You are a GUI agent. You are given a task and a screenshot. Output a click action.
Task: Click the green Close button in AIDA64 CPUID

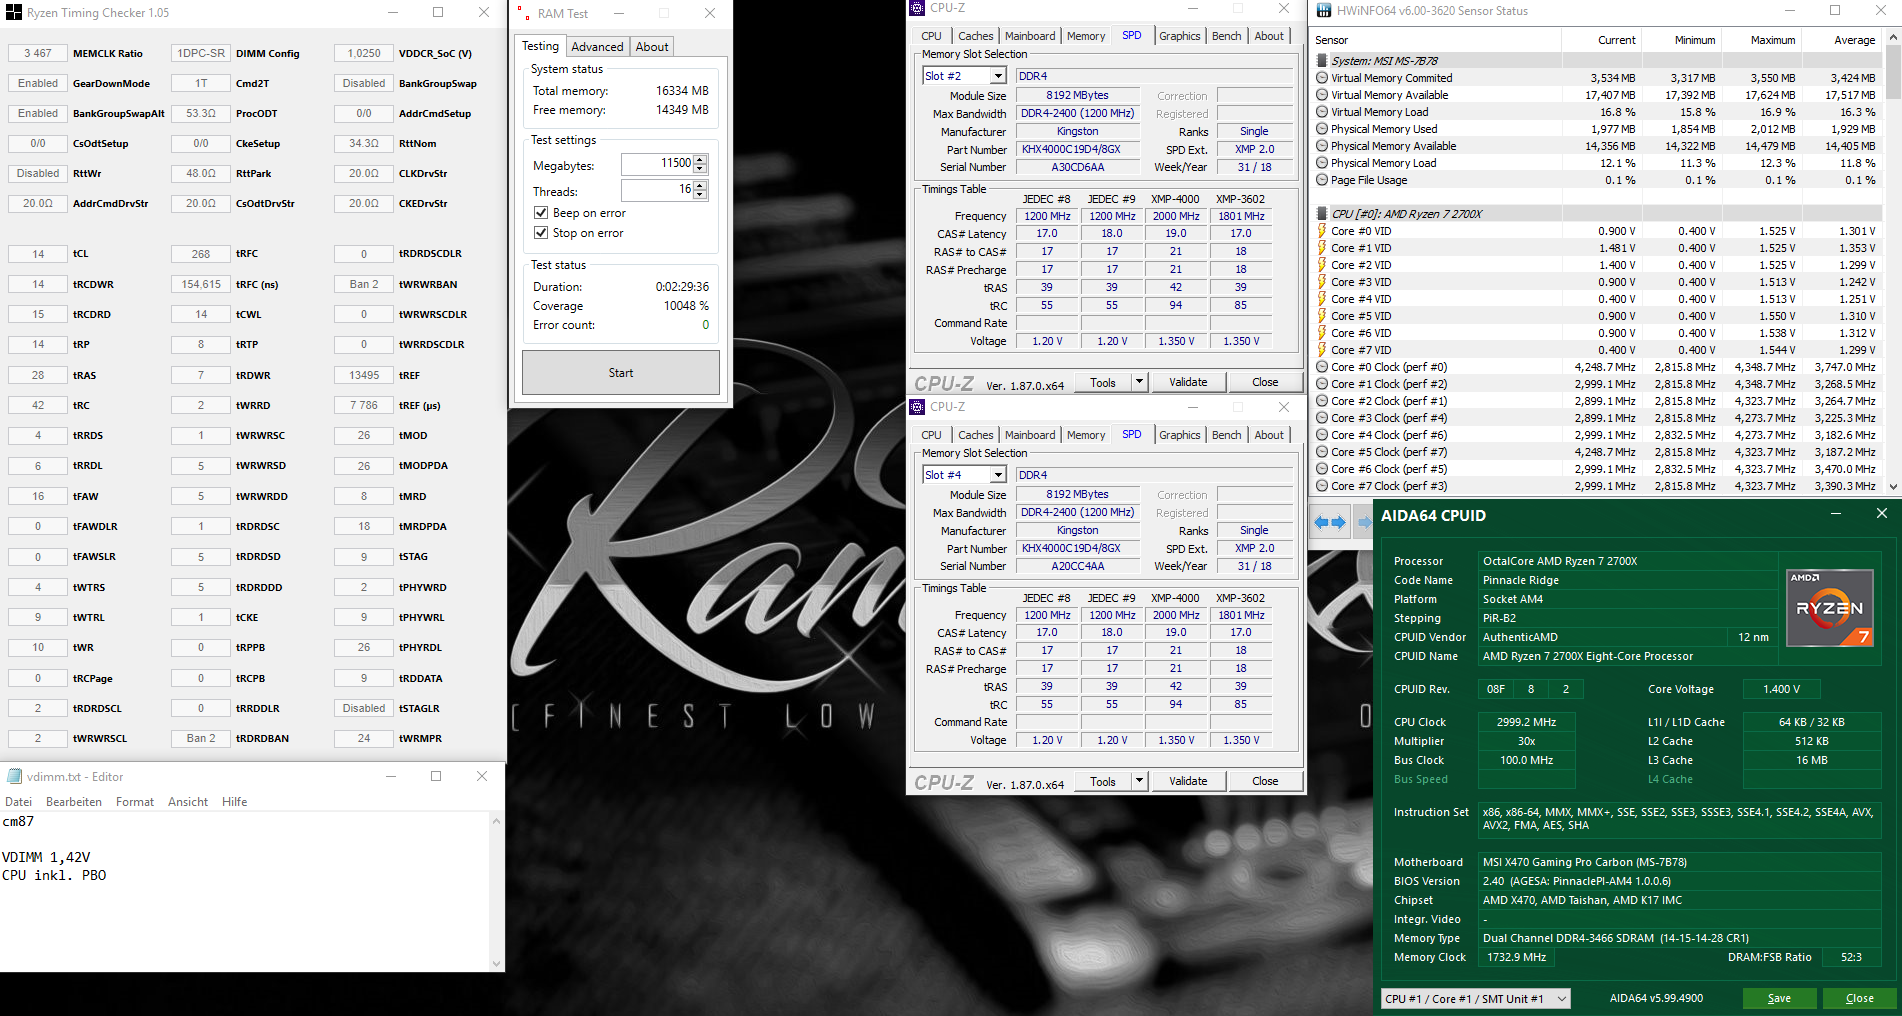pyautogui.click(x=1860, y=998)
